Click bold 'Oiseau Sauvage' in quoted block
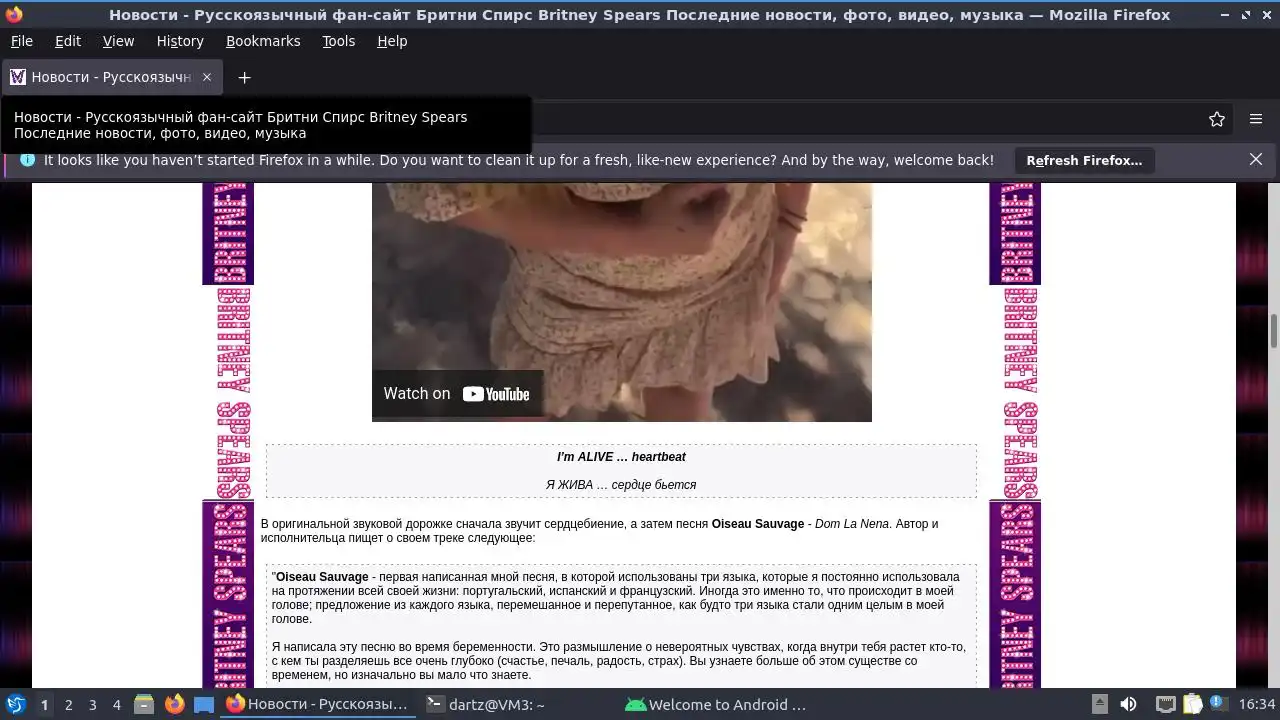Screen dimensions: 1280x720 pos(322,577)
